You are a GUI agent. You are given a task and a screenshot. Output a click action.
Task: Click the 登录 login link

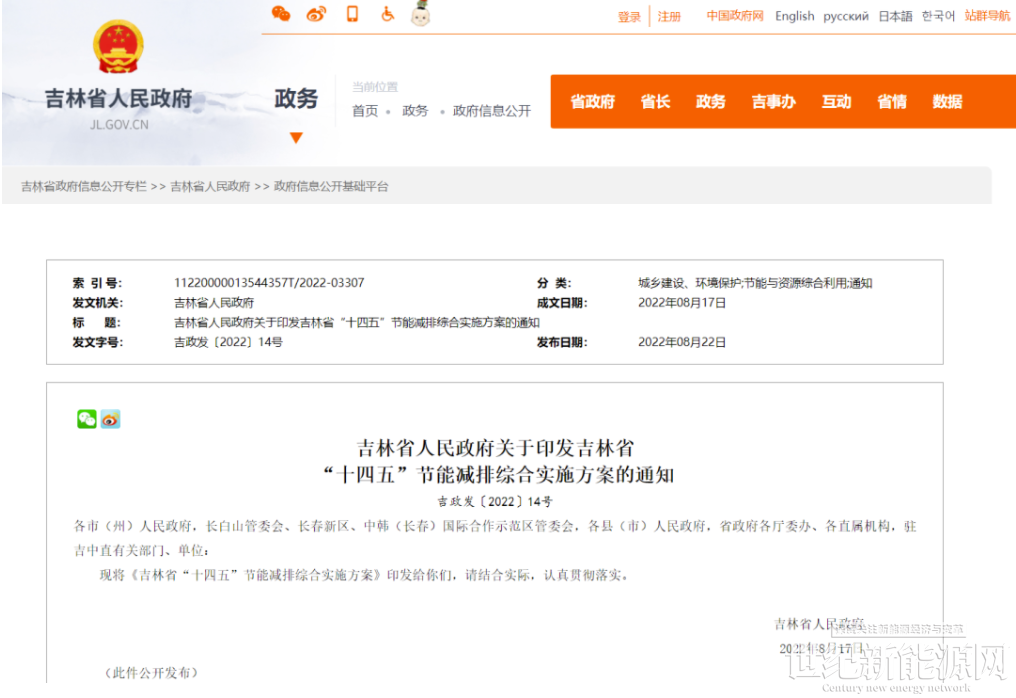tap(629, 17)
